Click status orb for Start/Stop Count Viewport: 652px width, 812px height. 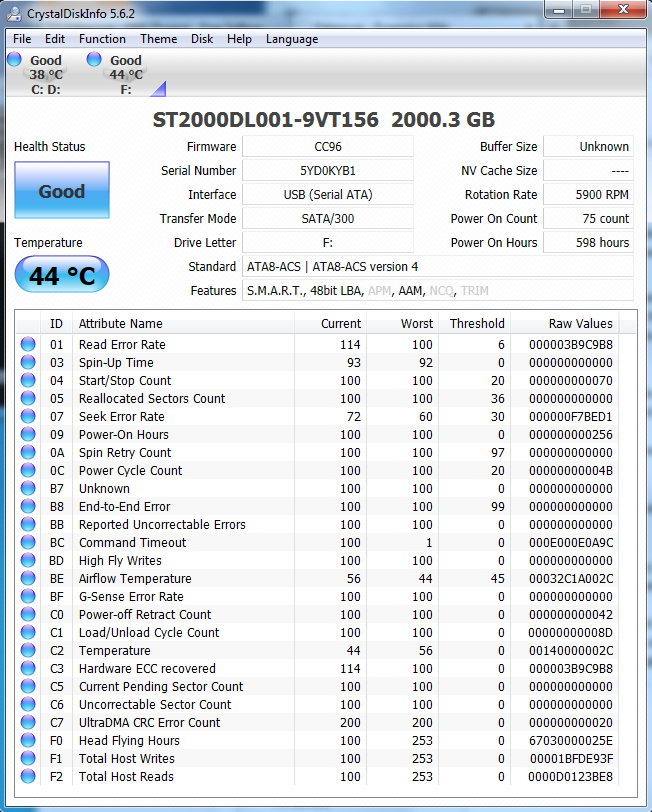(x=28, y=380)
